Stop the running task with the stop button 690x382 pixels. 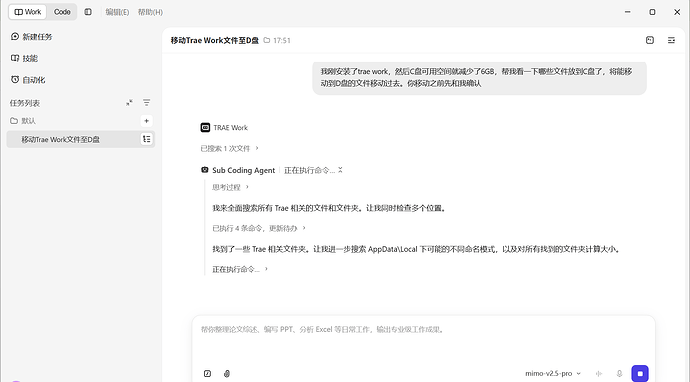point(640,373)
